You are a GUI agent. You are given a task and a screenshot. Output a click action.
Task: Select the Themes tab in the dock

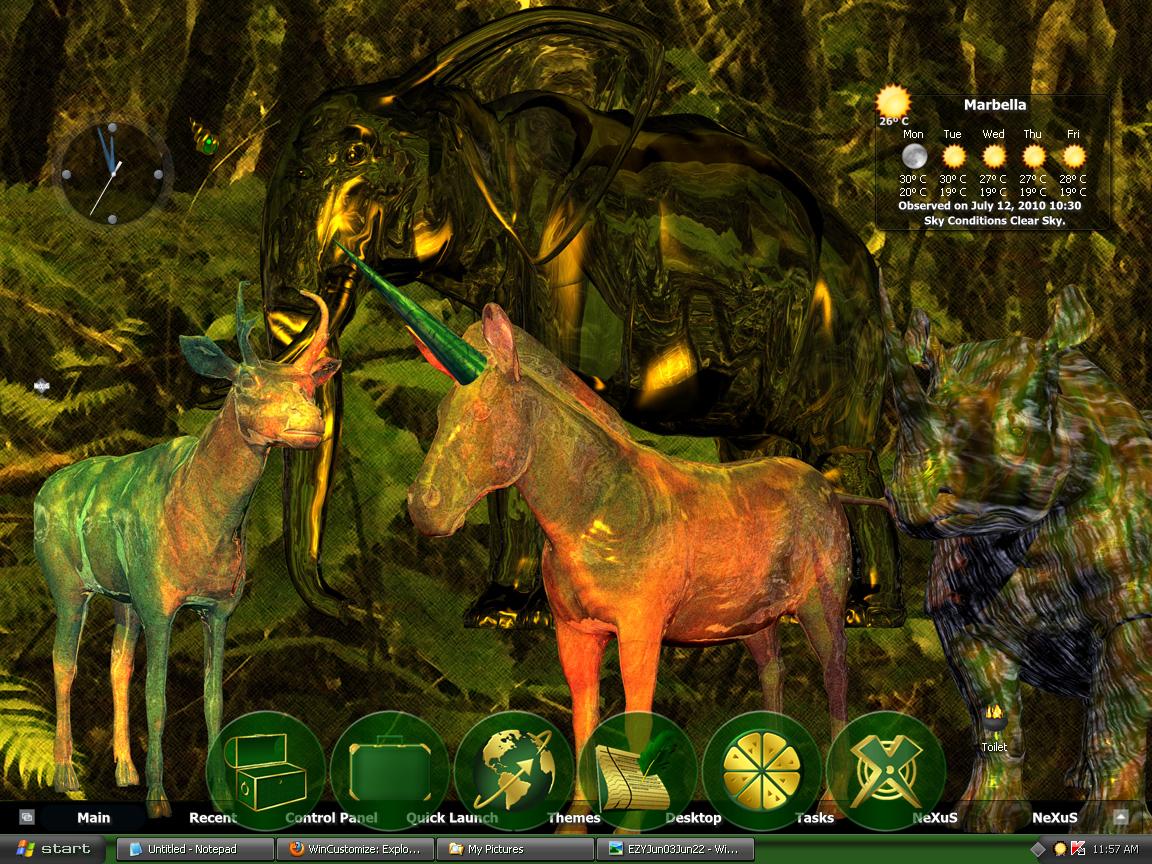pos(574,817)
